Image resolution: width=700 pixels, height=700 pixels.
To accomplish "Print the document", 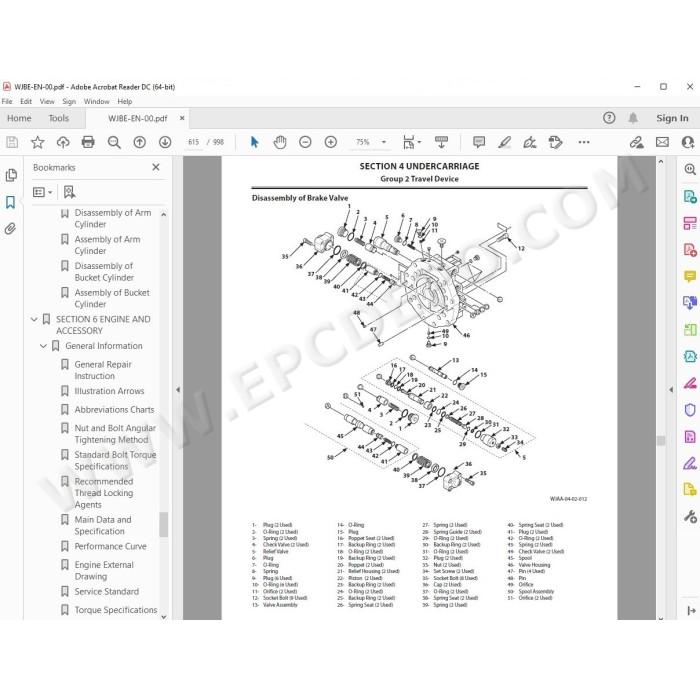I will (88, 142).
